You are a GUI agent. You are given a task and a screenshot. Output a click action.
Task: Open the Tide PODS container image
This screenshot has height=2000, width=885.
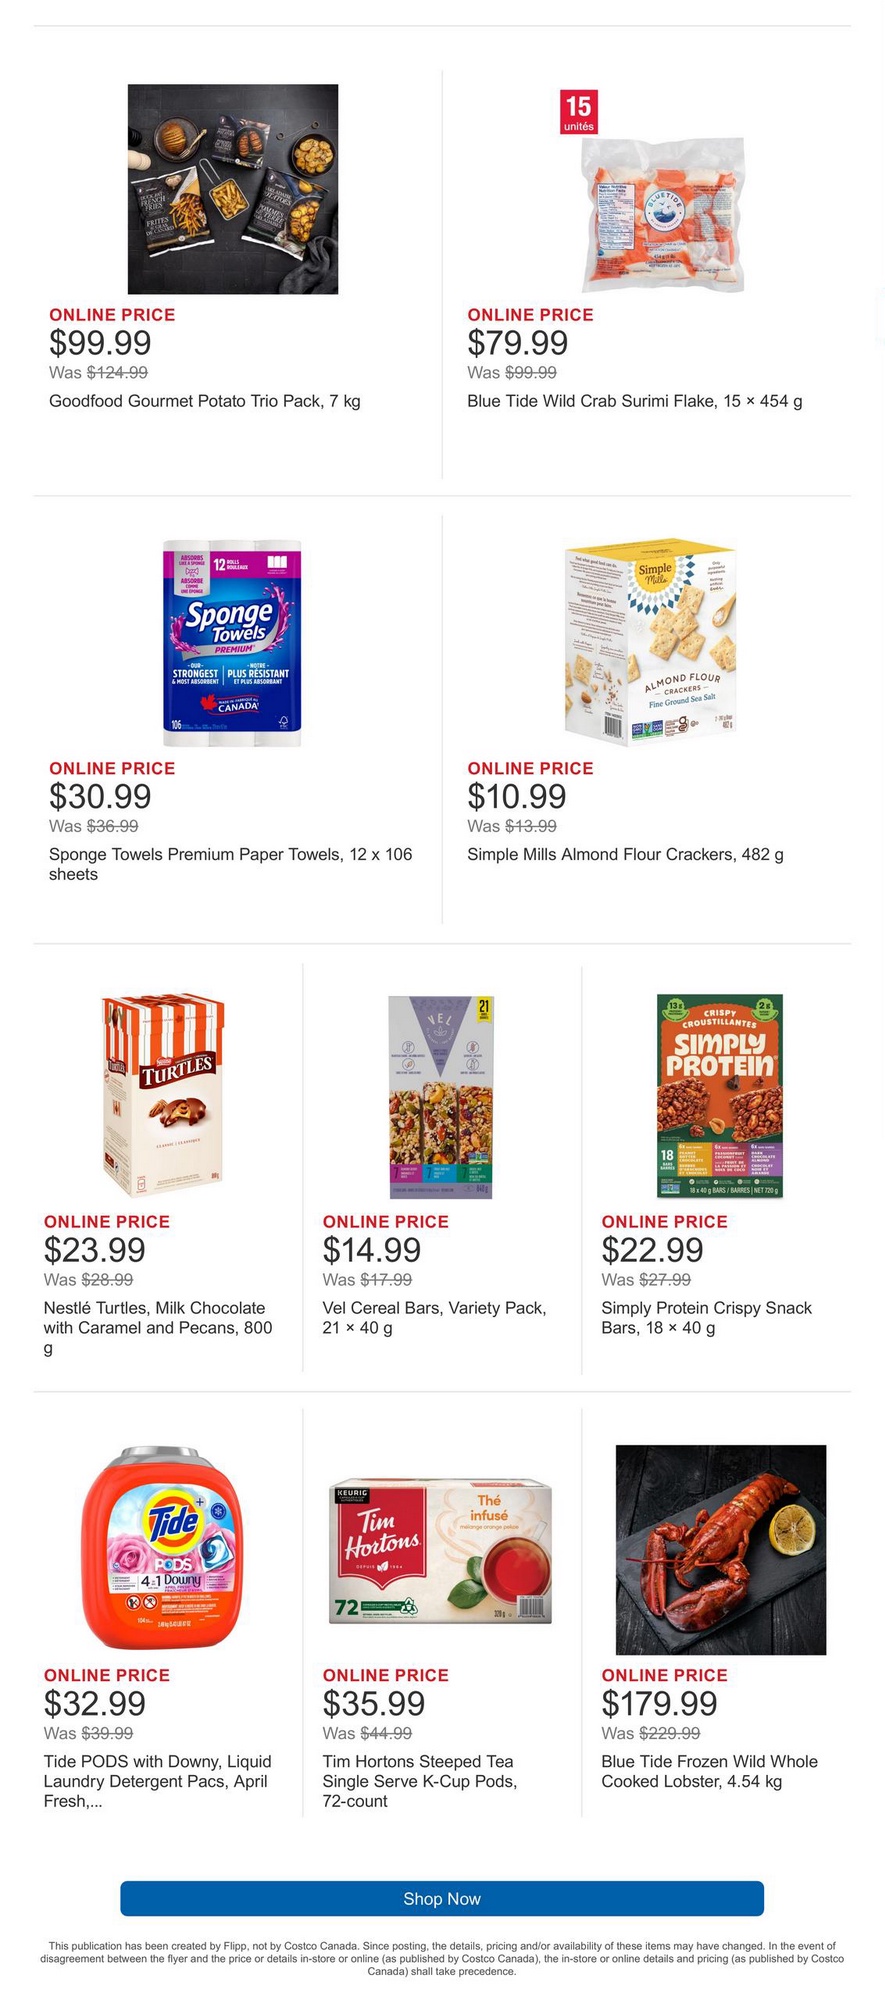(x=164, y=1548)
